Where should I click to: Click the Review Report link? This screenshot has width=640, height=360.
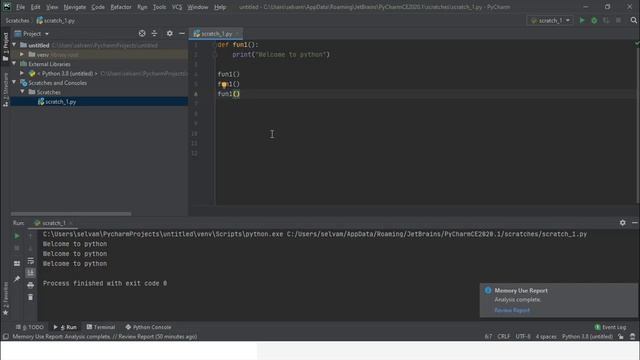pyautogui.click(x=512, y=310)
